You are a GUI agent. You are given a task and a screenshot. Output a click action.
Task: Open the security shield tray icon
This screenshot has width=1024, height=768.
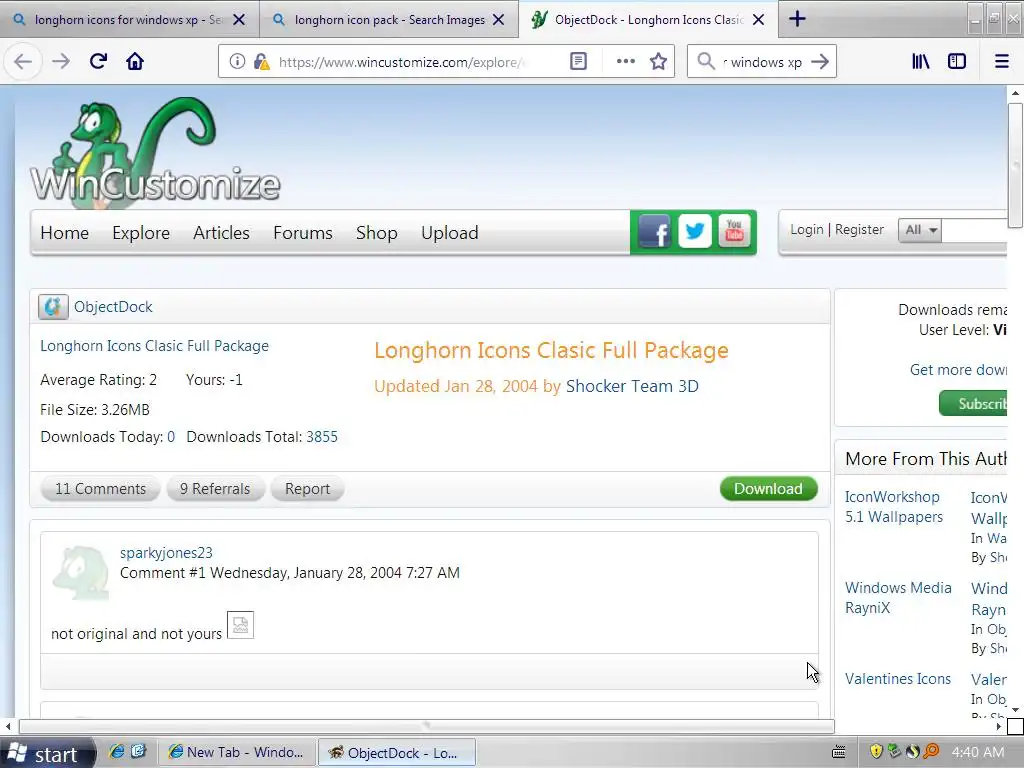[x=876, y=752]
